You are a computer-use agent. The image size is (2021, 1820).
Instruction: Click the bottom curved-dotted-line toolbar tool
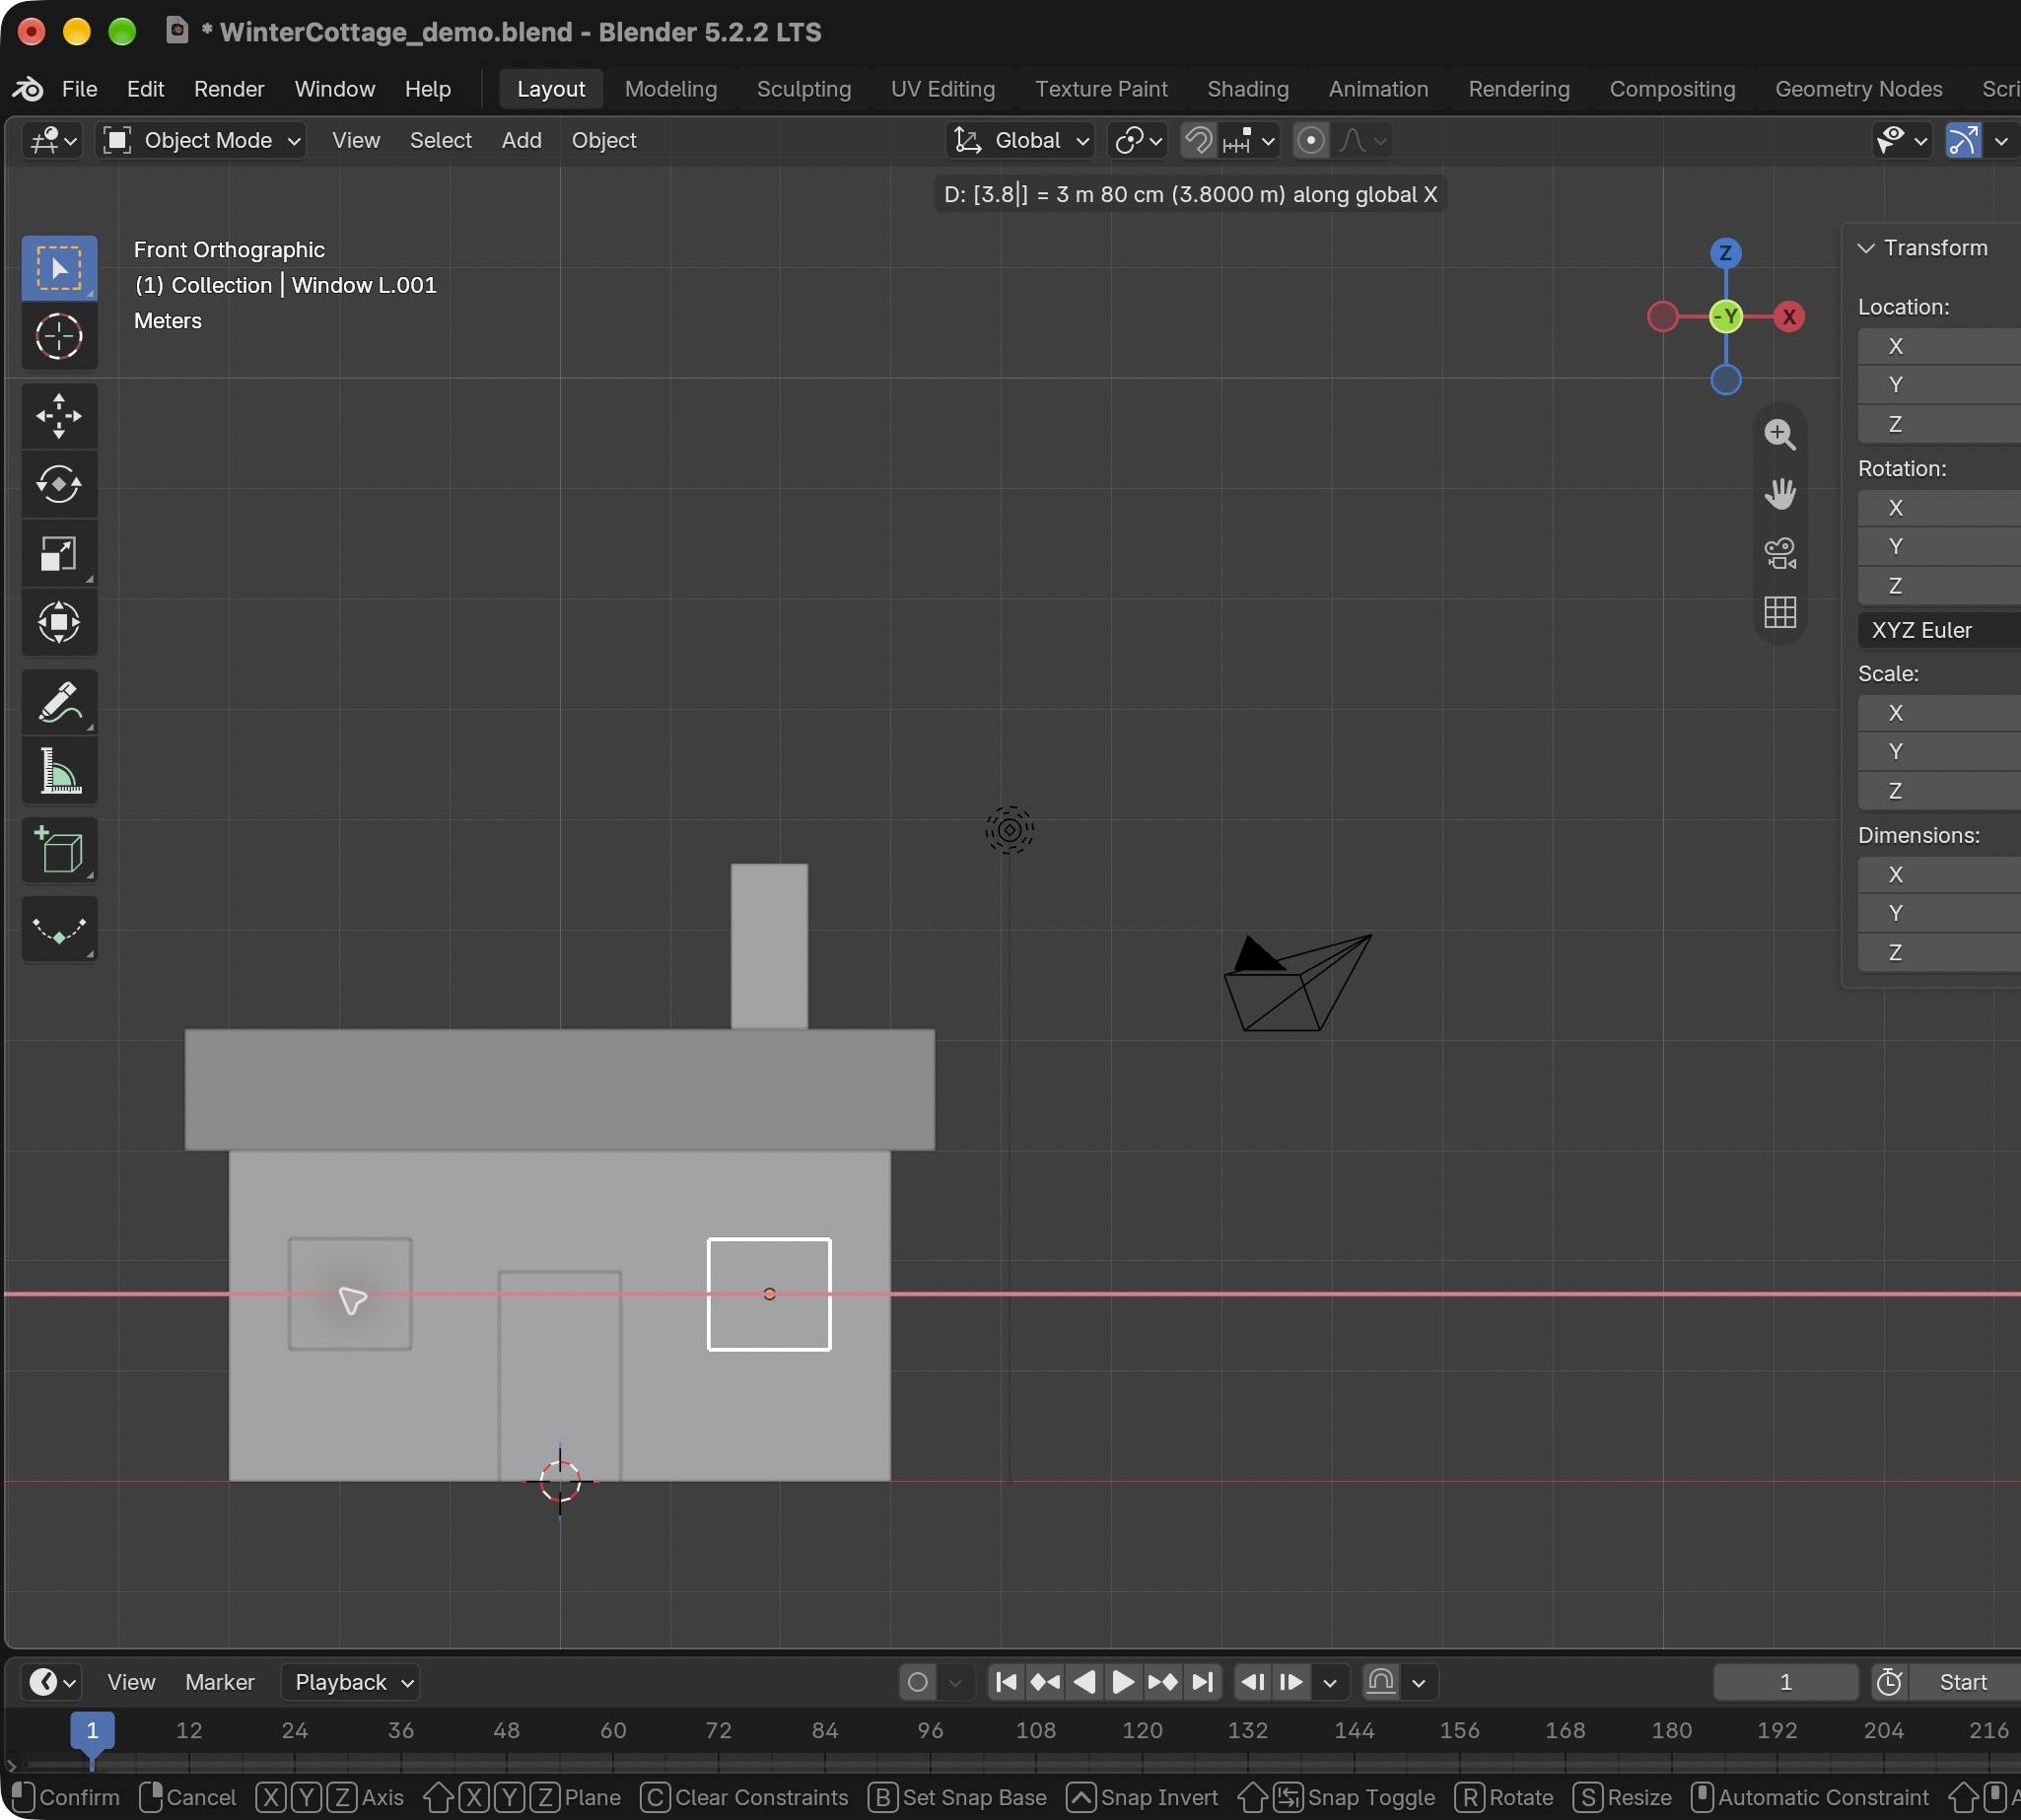(59, 930)
